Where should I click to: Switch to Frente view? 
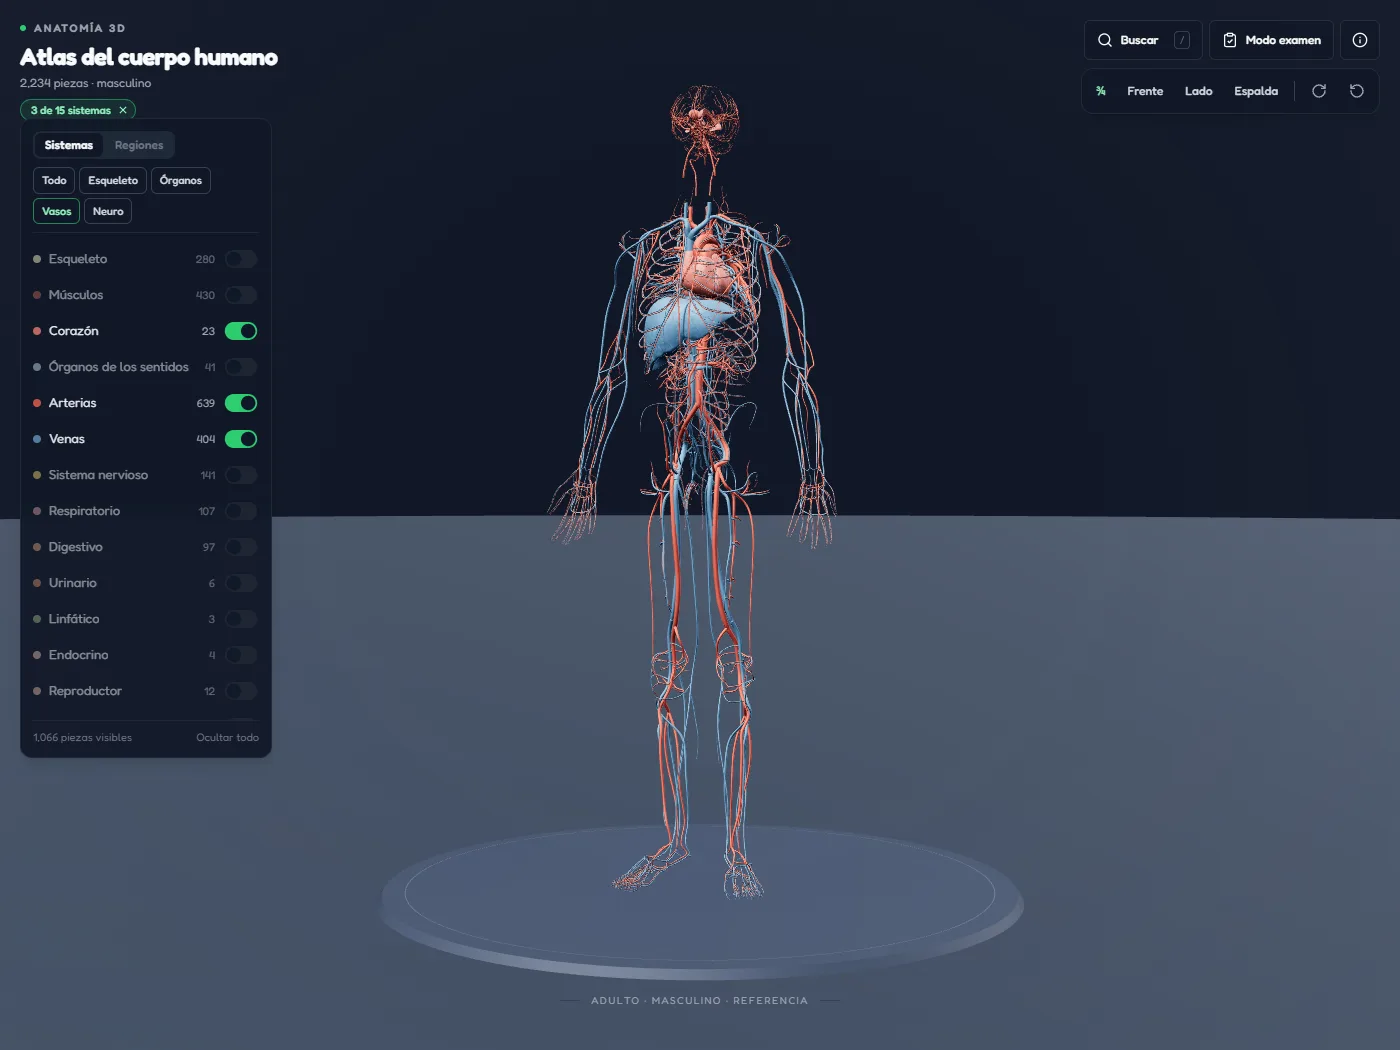[1145, 91]
